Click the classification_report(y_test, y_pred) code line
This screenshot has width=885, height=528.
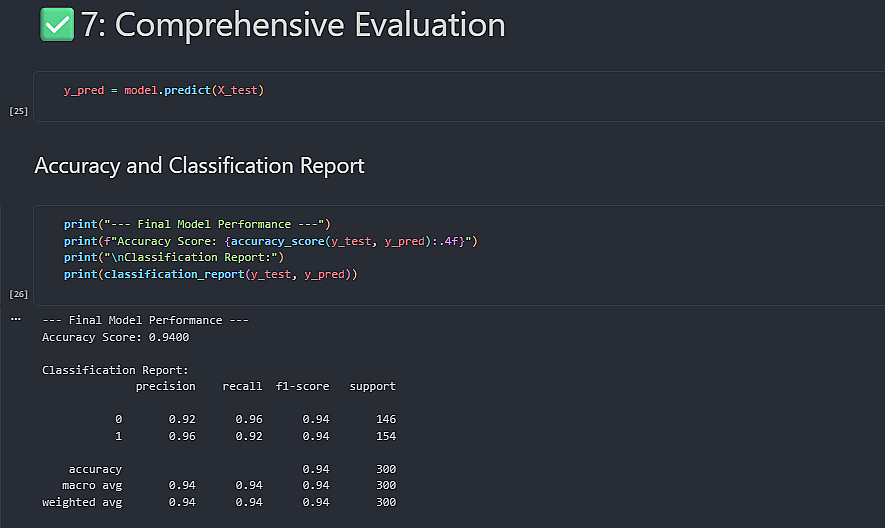210,274
